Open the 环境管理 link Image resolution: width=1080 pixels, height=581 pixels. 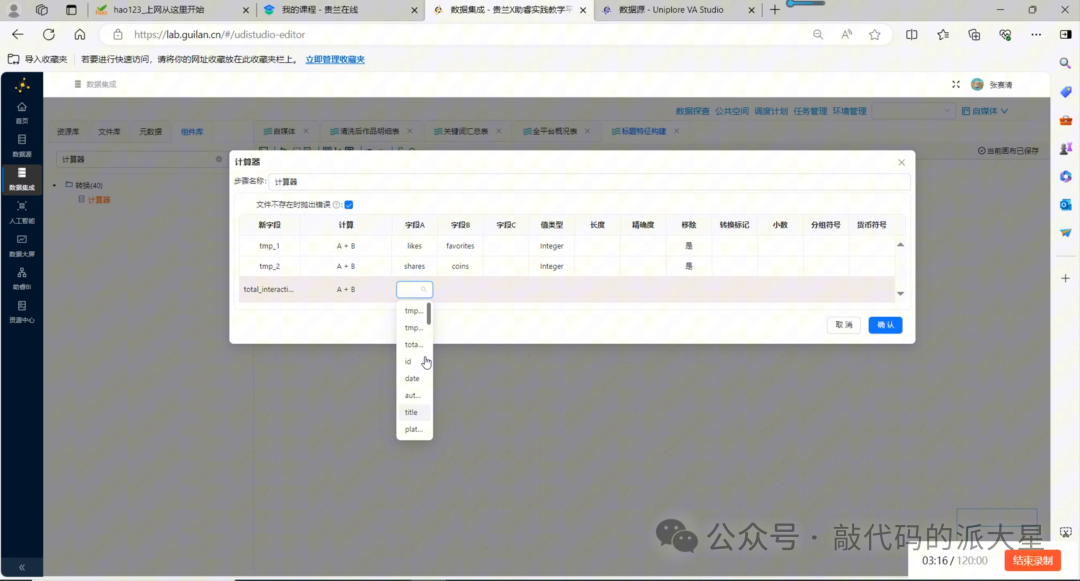click(x=849, y=111)
